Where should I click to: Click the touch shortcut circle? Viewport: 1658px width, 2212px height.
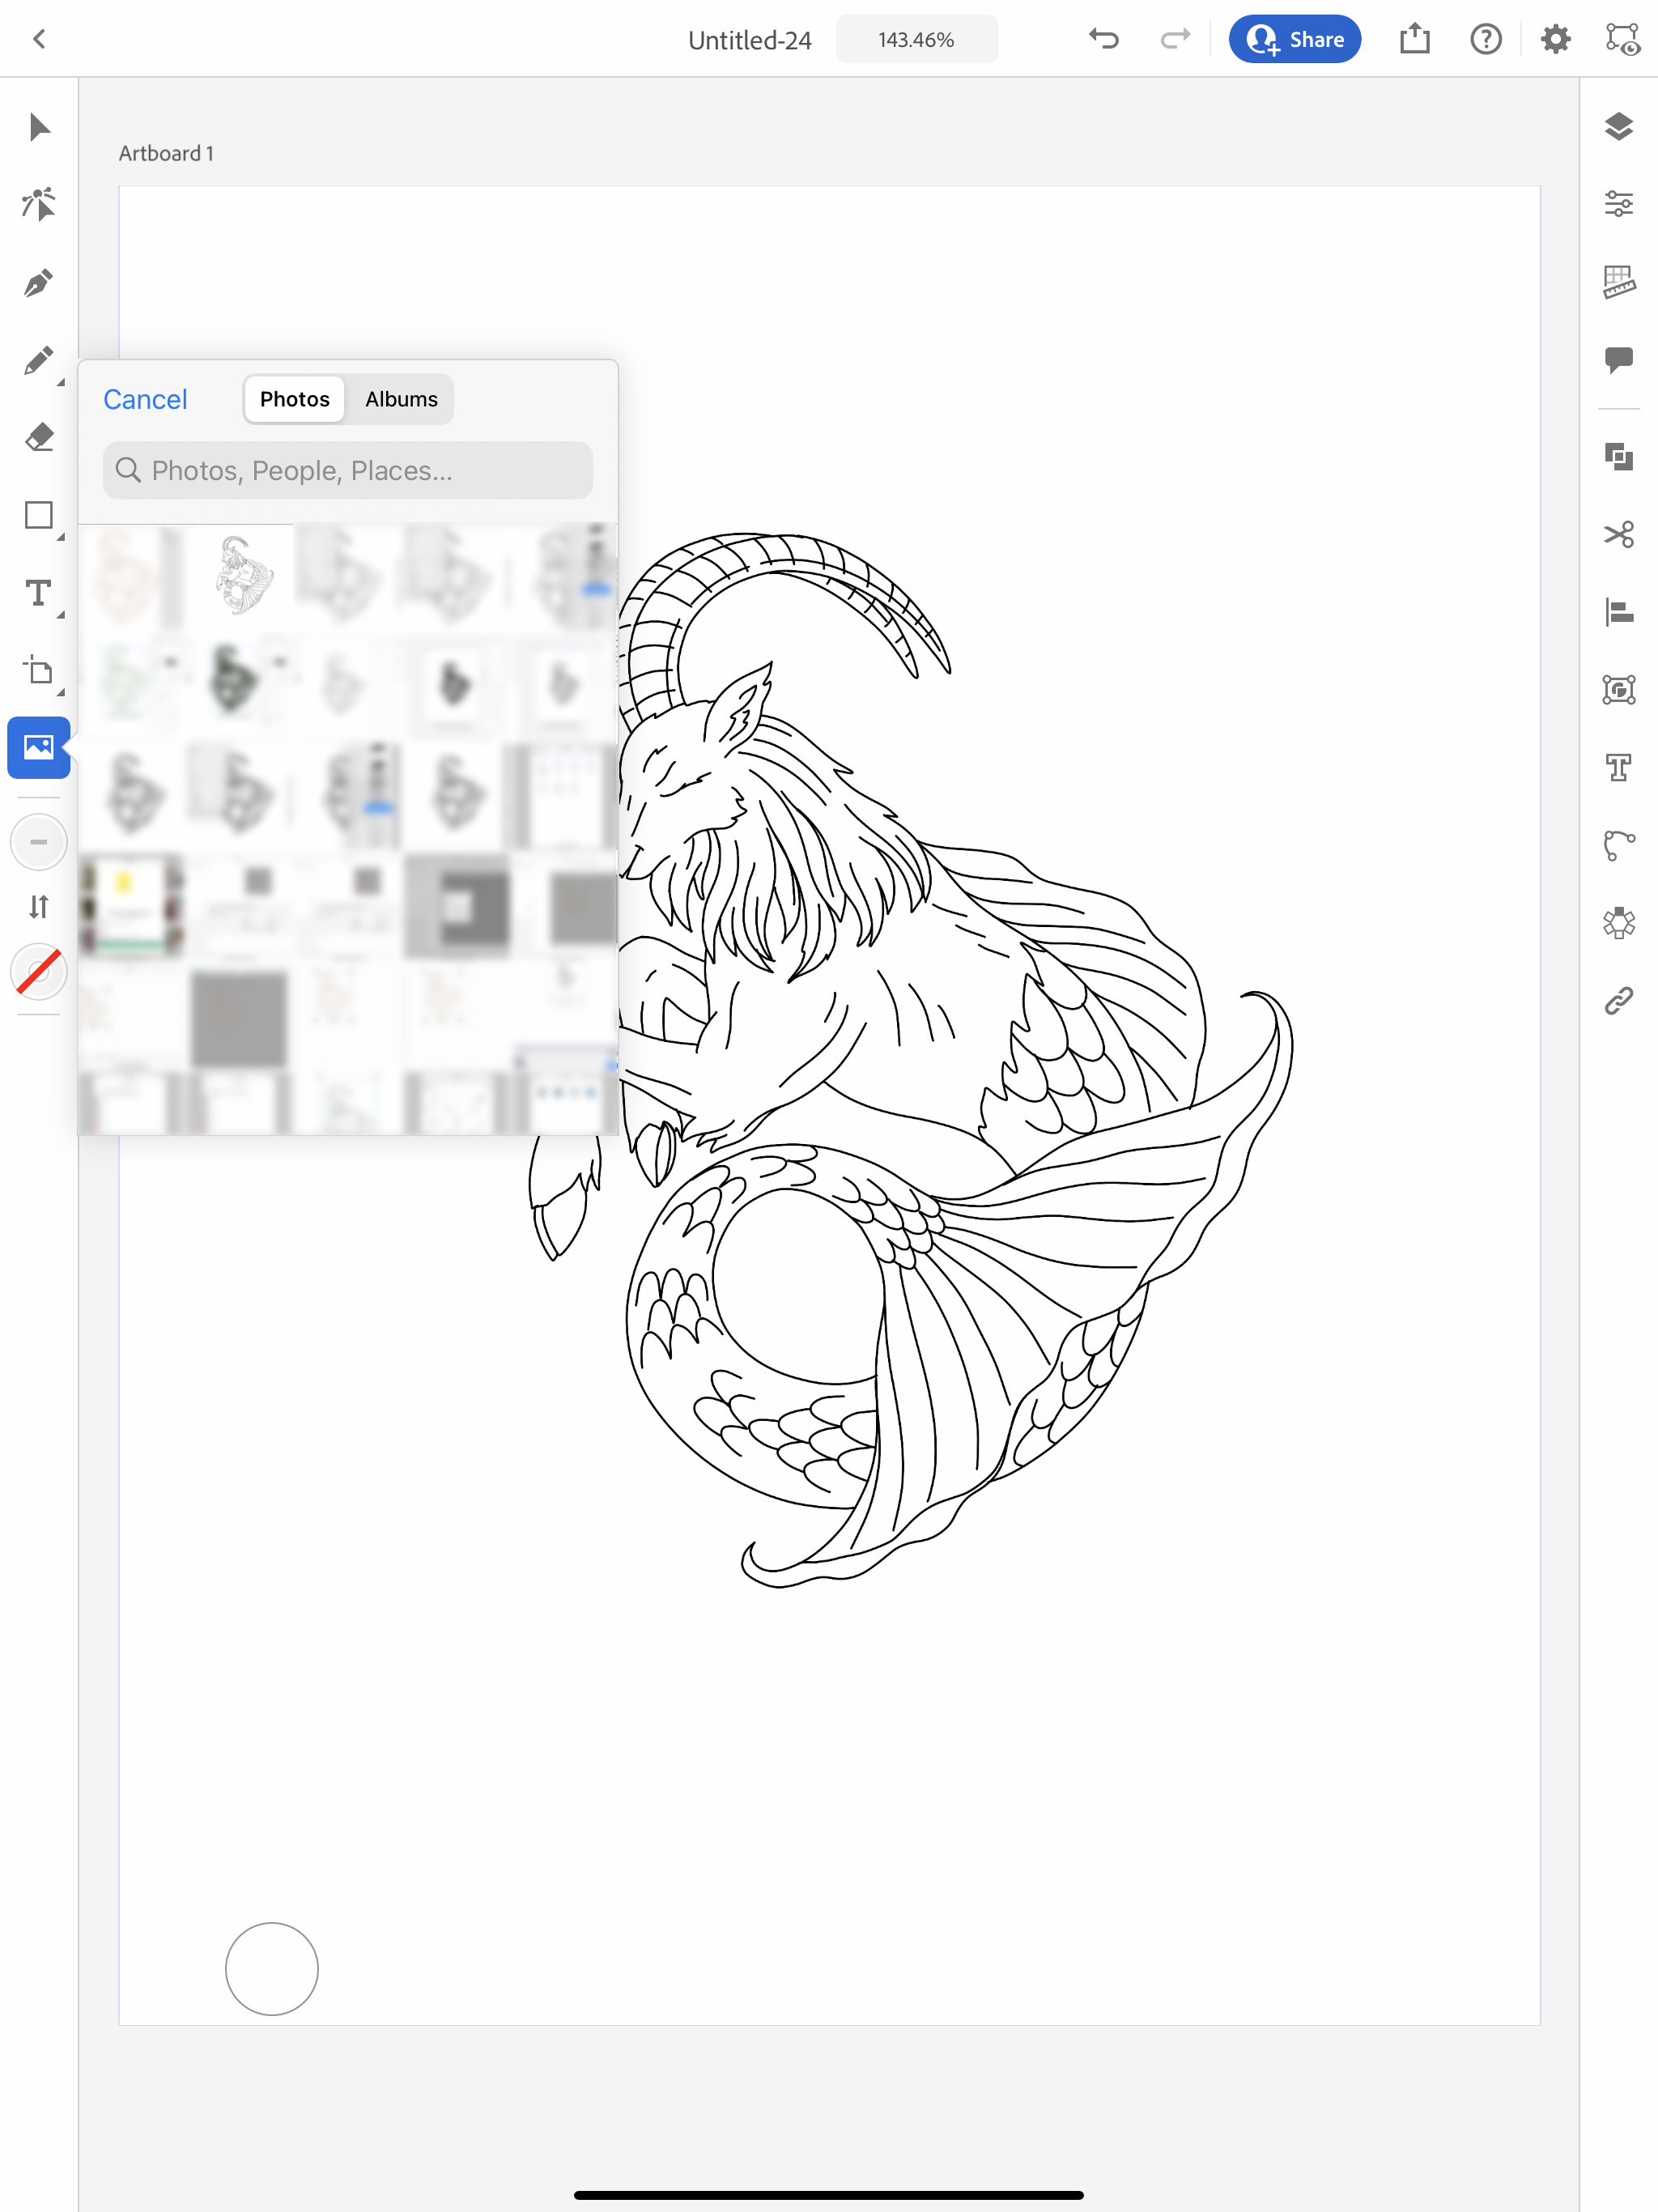click(271, 1968)
